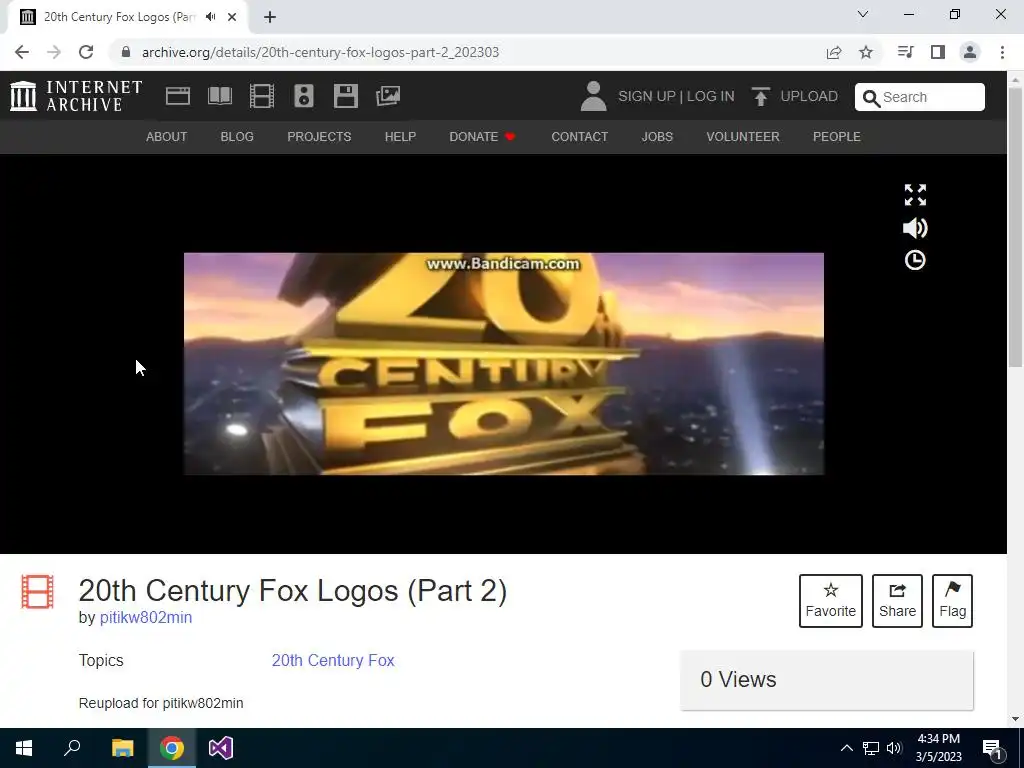The height and width of the screenshot is (768, 1024).
Task: Open the Software floppy disk icon
Action: pos(345,96)
